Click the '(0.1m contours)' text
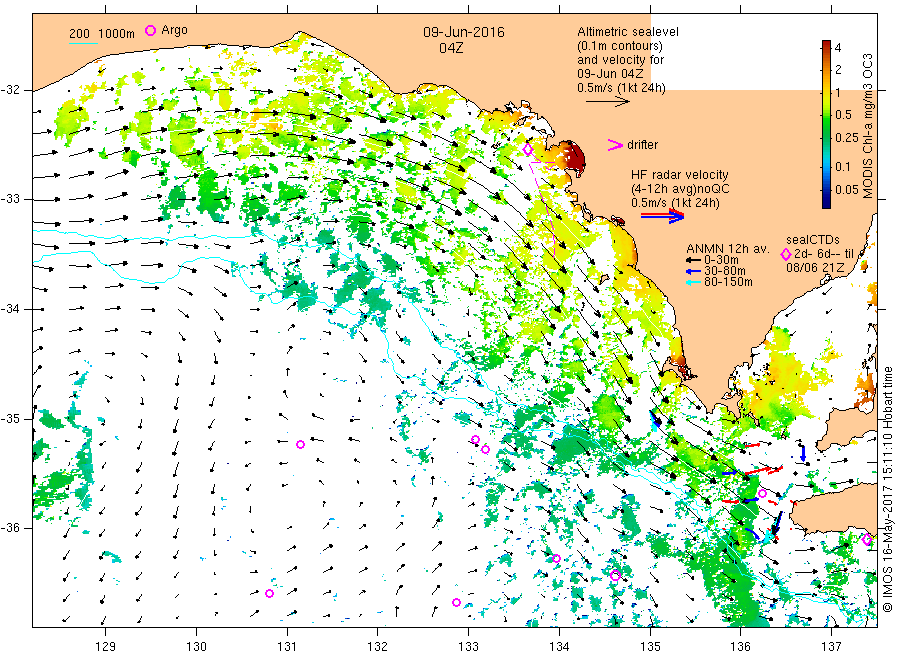900x660 pixels. coord(619,46)
